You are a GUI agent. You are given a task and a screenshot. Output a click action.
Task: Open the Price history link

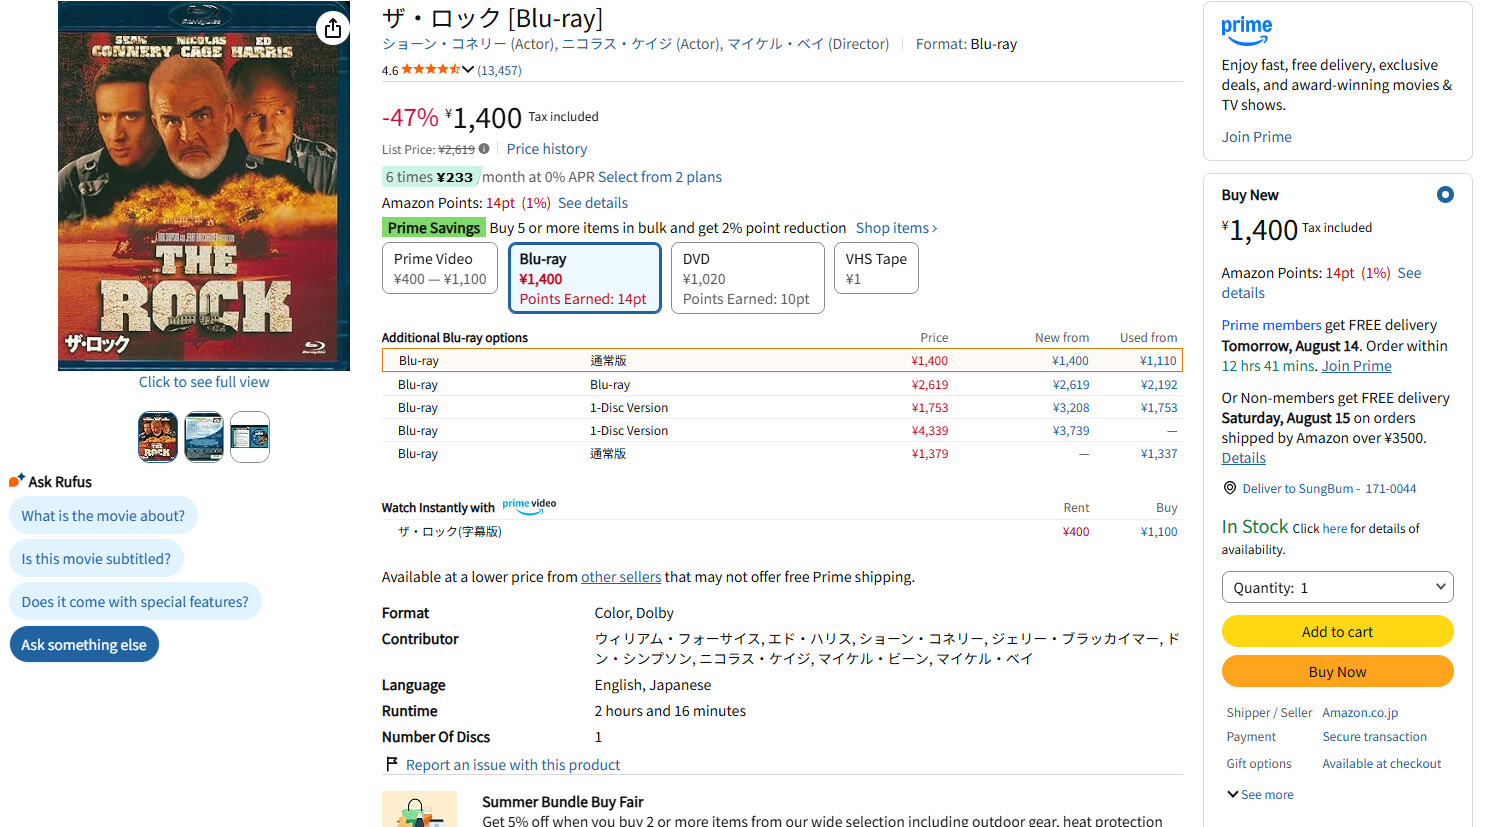(546, 149)
